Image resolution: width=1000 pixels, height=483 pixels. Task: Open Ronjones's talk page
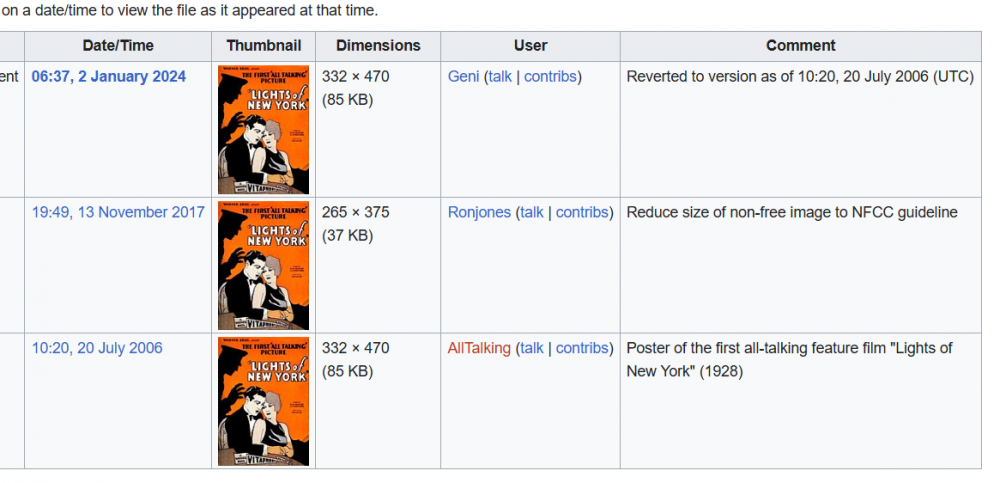[532, 212]
